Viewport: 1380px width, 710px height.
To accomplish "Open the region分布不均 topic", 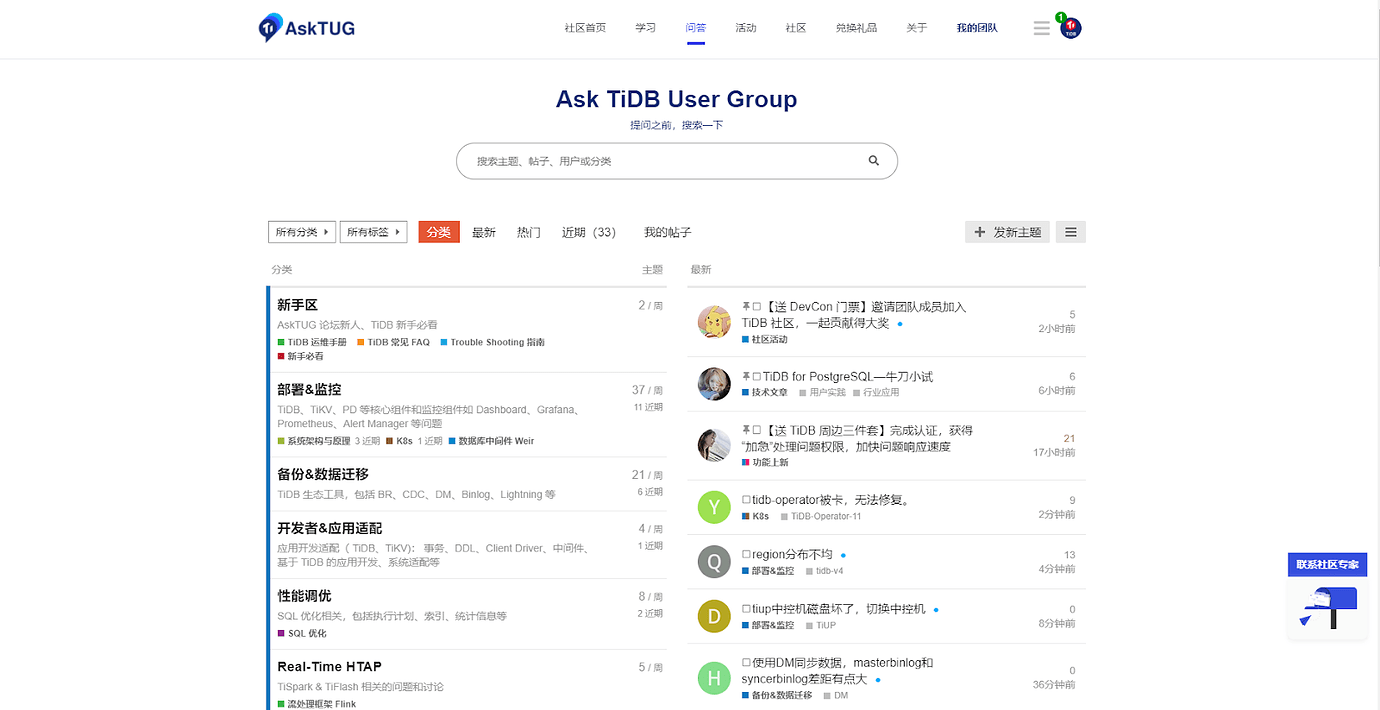I will click(792, 554).
